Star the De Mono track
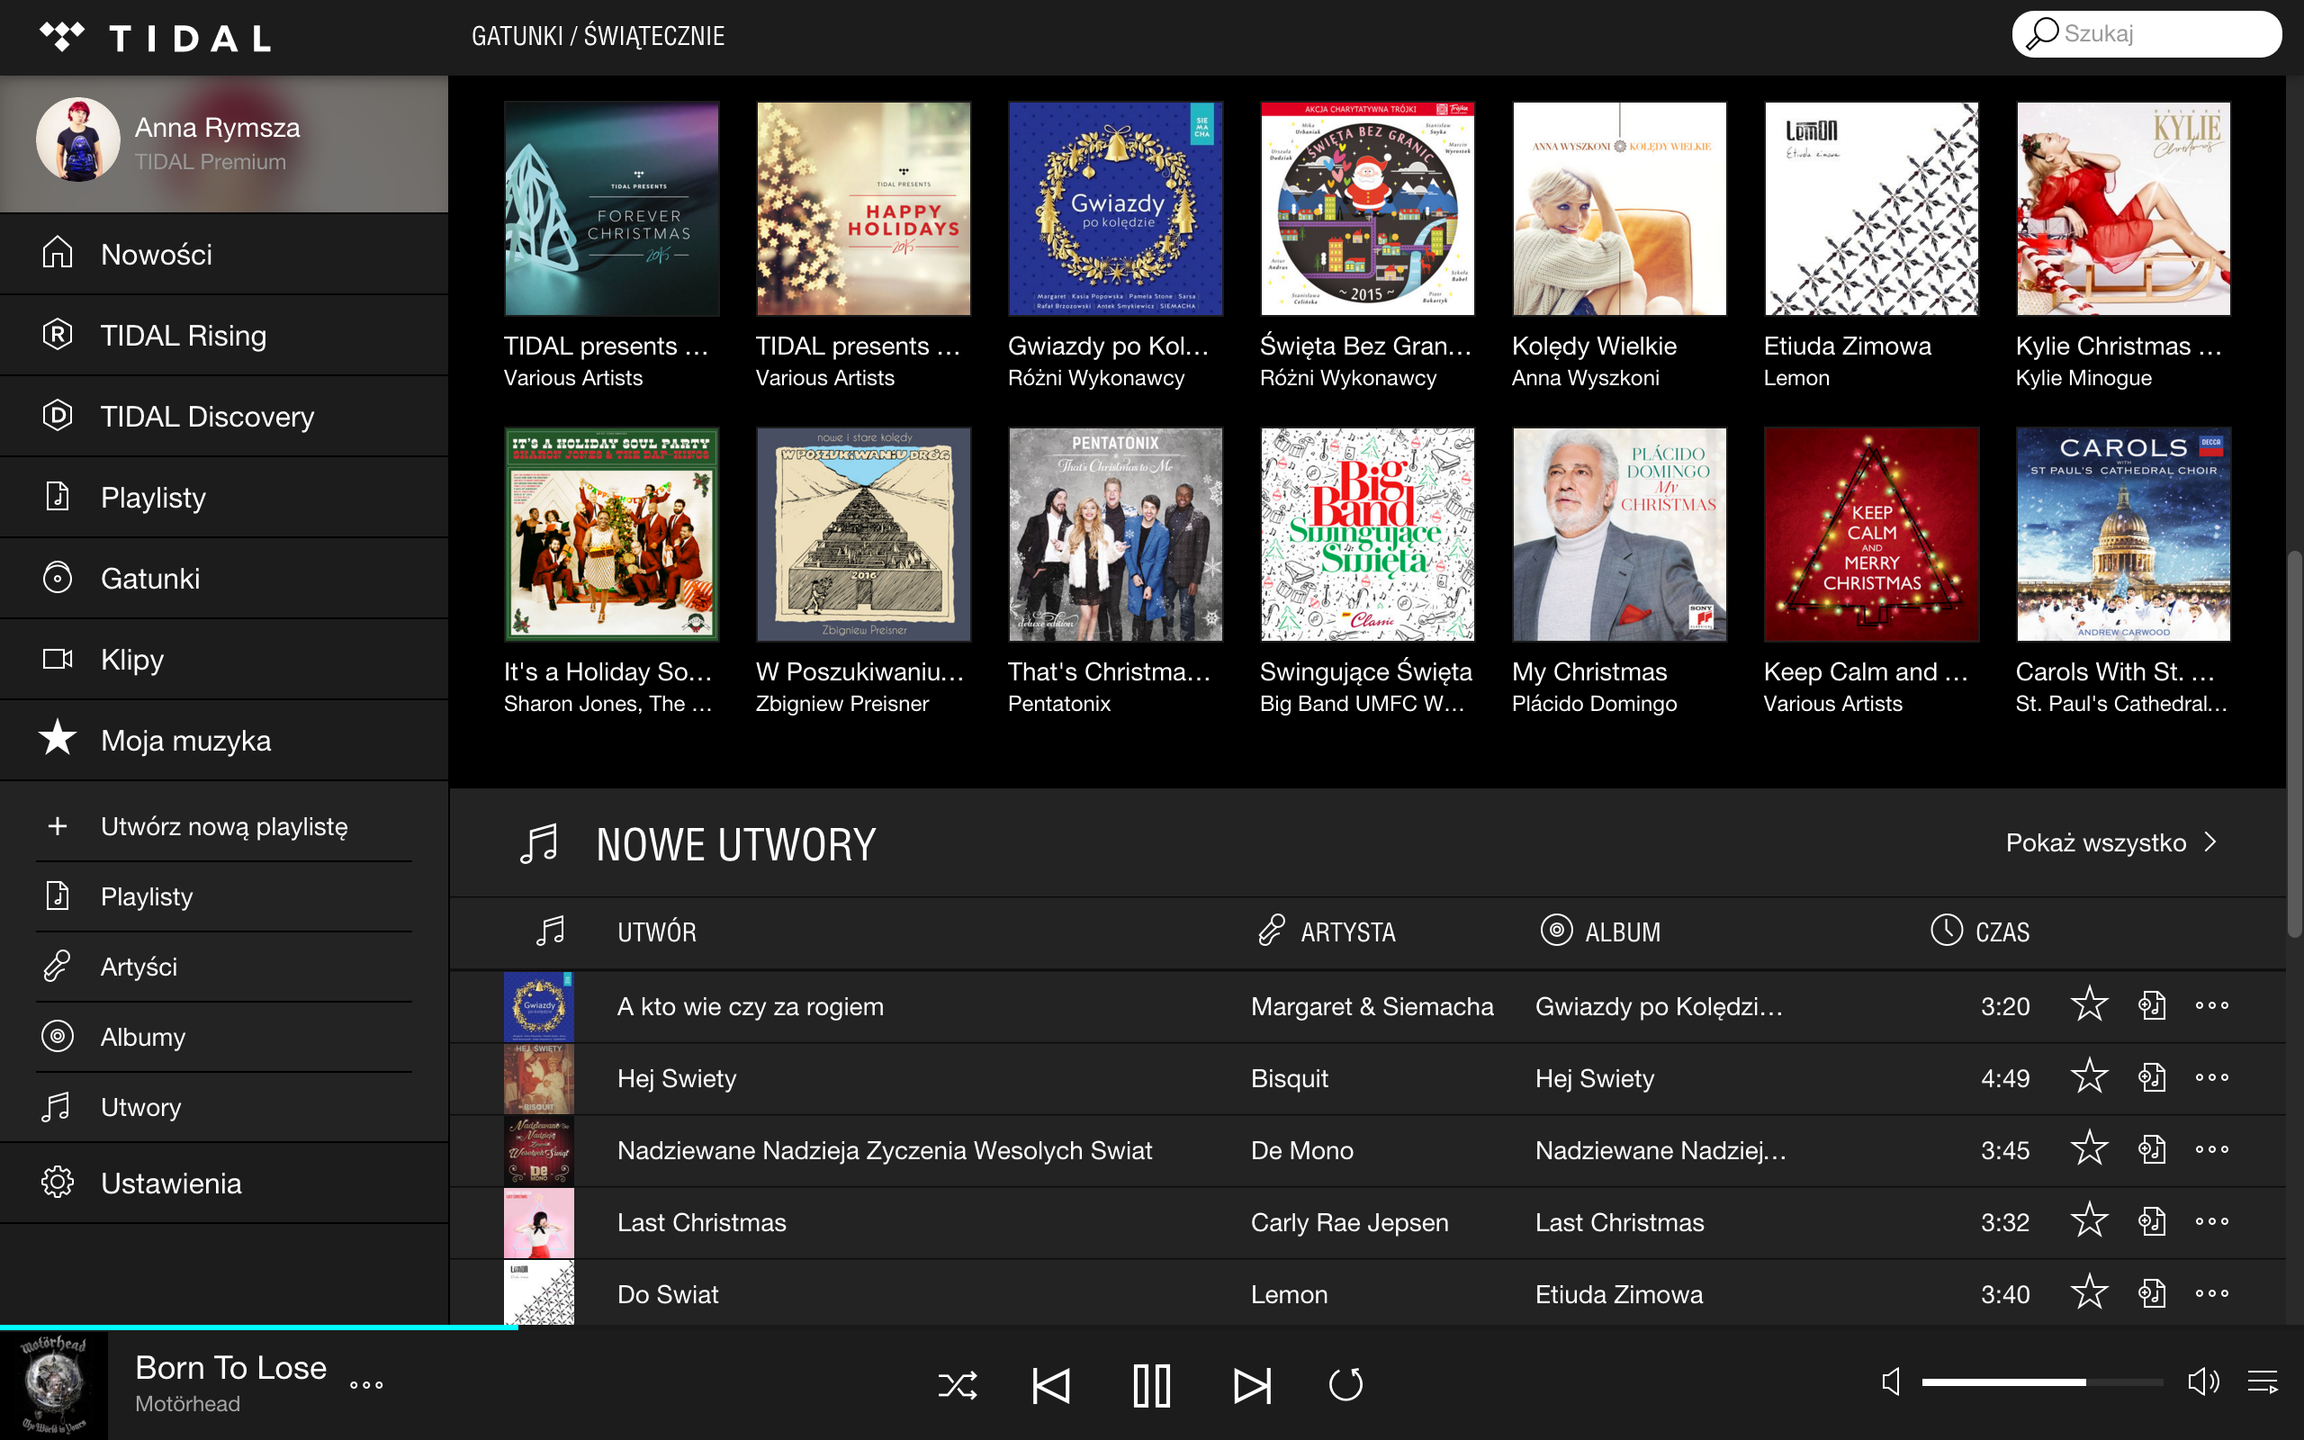This screenshot has height=1440, width=2304. (2089, 1149)
